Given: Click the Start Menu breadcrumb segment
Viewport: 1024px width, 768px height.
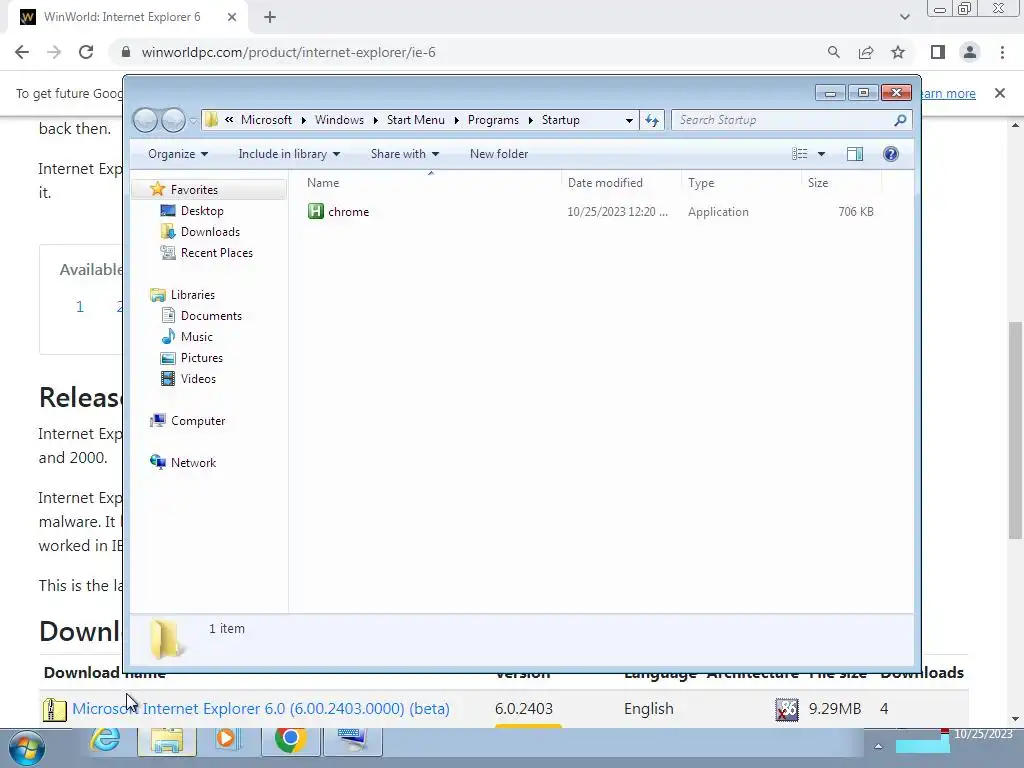Looking at the screenshot, I should click(x=415, y=120).
